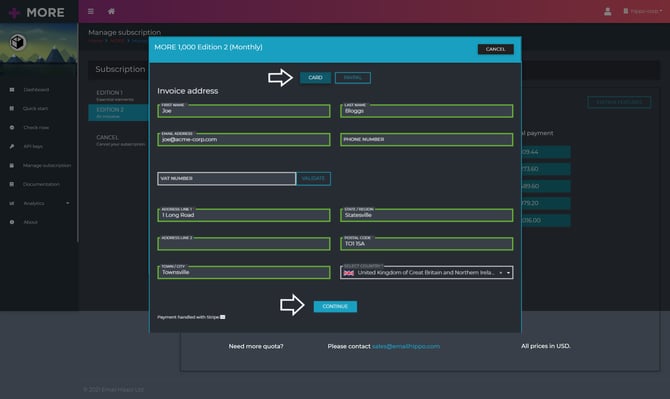
Task: Select the EDITION 2 subscription option
Action: (x=118, y=112)
